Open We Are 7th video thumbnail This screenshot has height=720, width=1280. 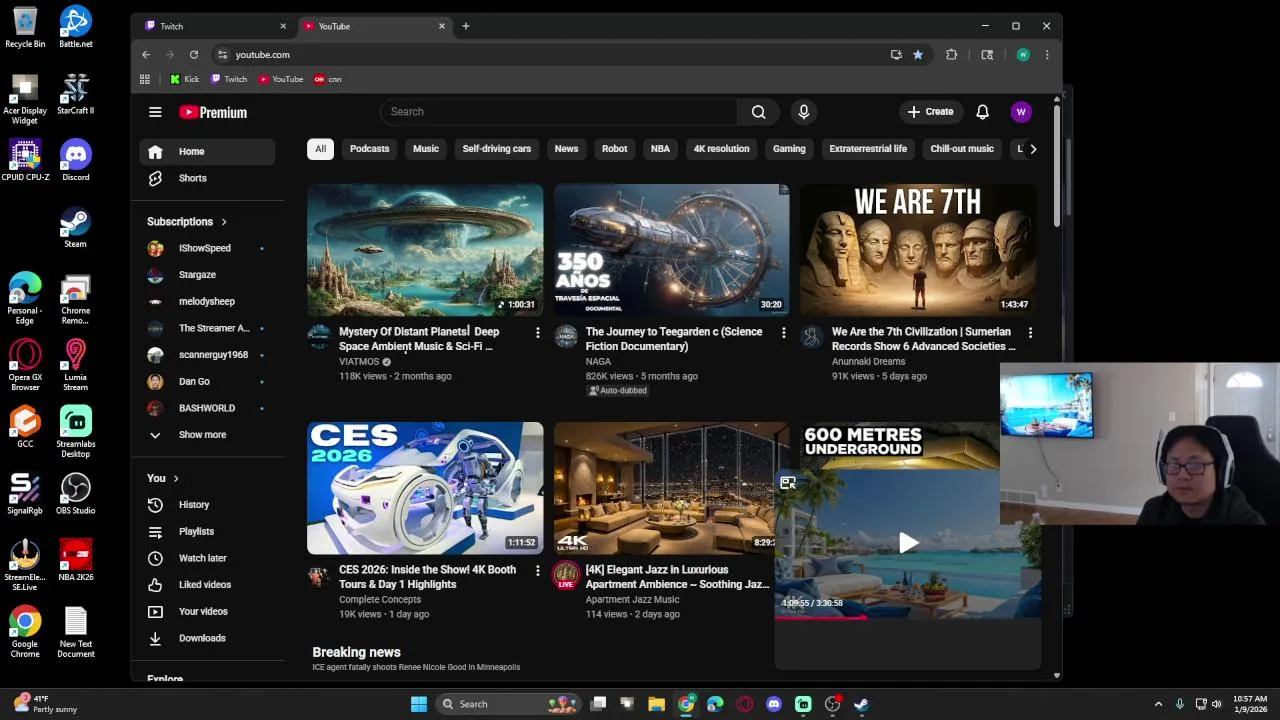[x=918, y=250]
